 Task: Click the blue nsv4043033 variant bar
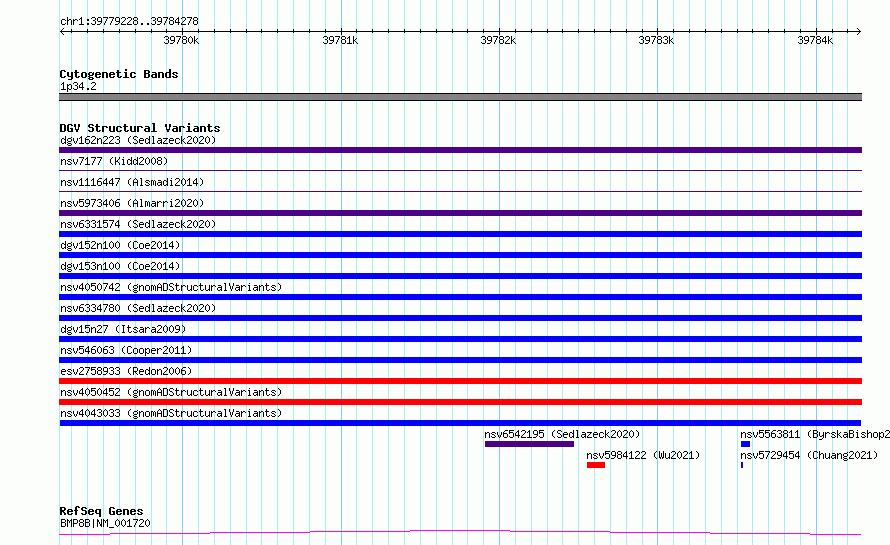460,423
